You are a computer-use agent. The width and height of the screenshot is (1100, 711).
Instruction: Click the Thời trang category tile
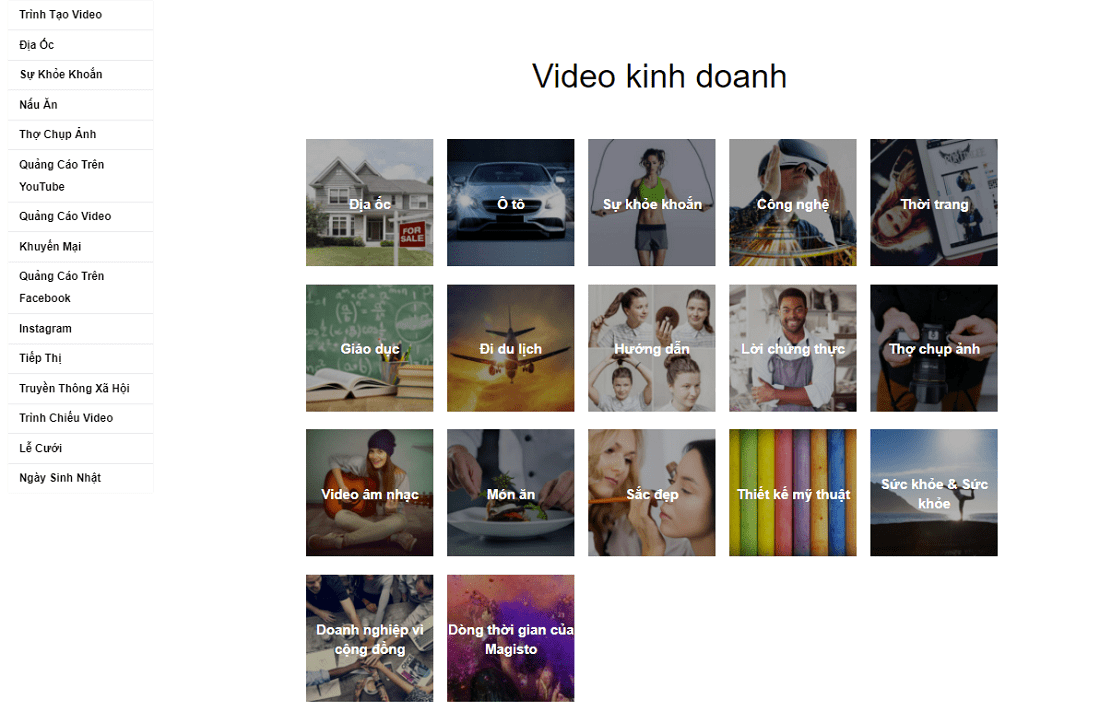point(933,202)
